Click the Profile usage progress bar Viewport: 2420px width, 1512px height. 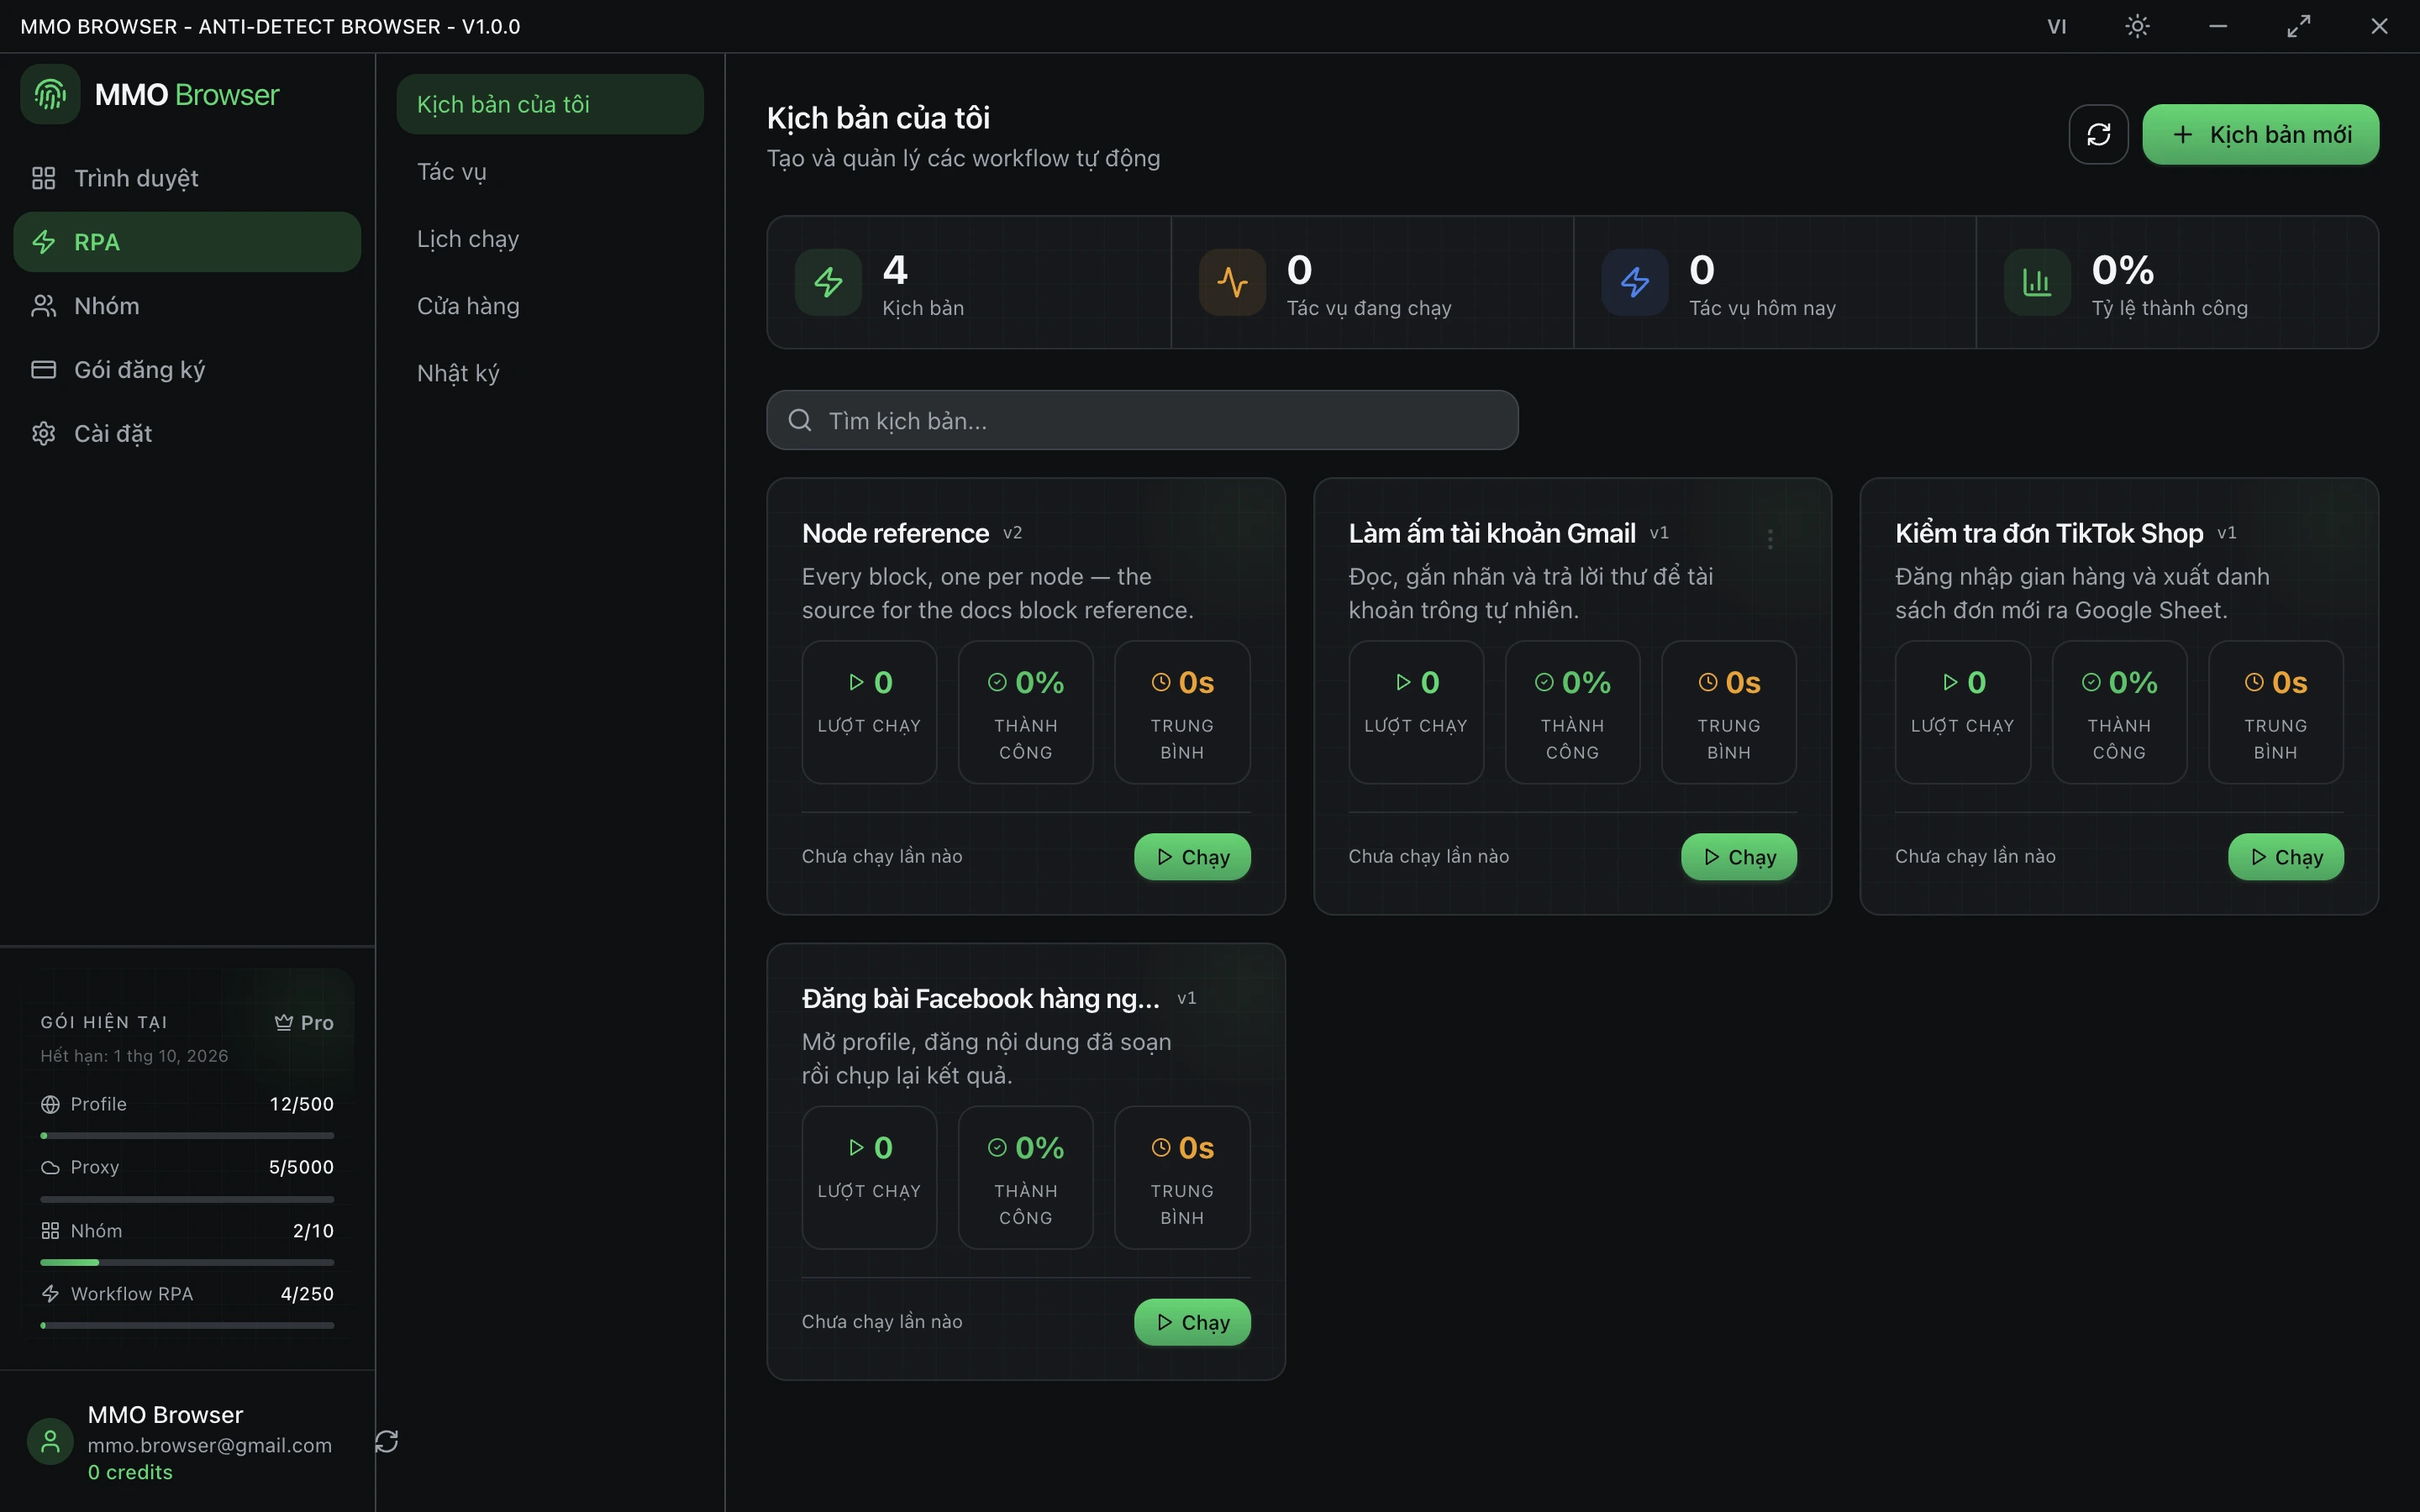187,1135
